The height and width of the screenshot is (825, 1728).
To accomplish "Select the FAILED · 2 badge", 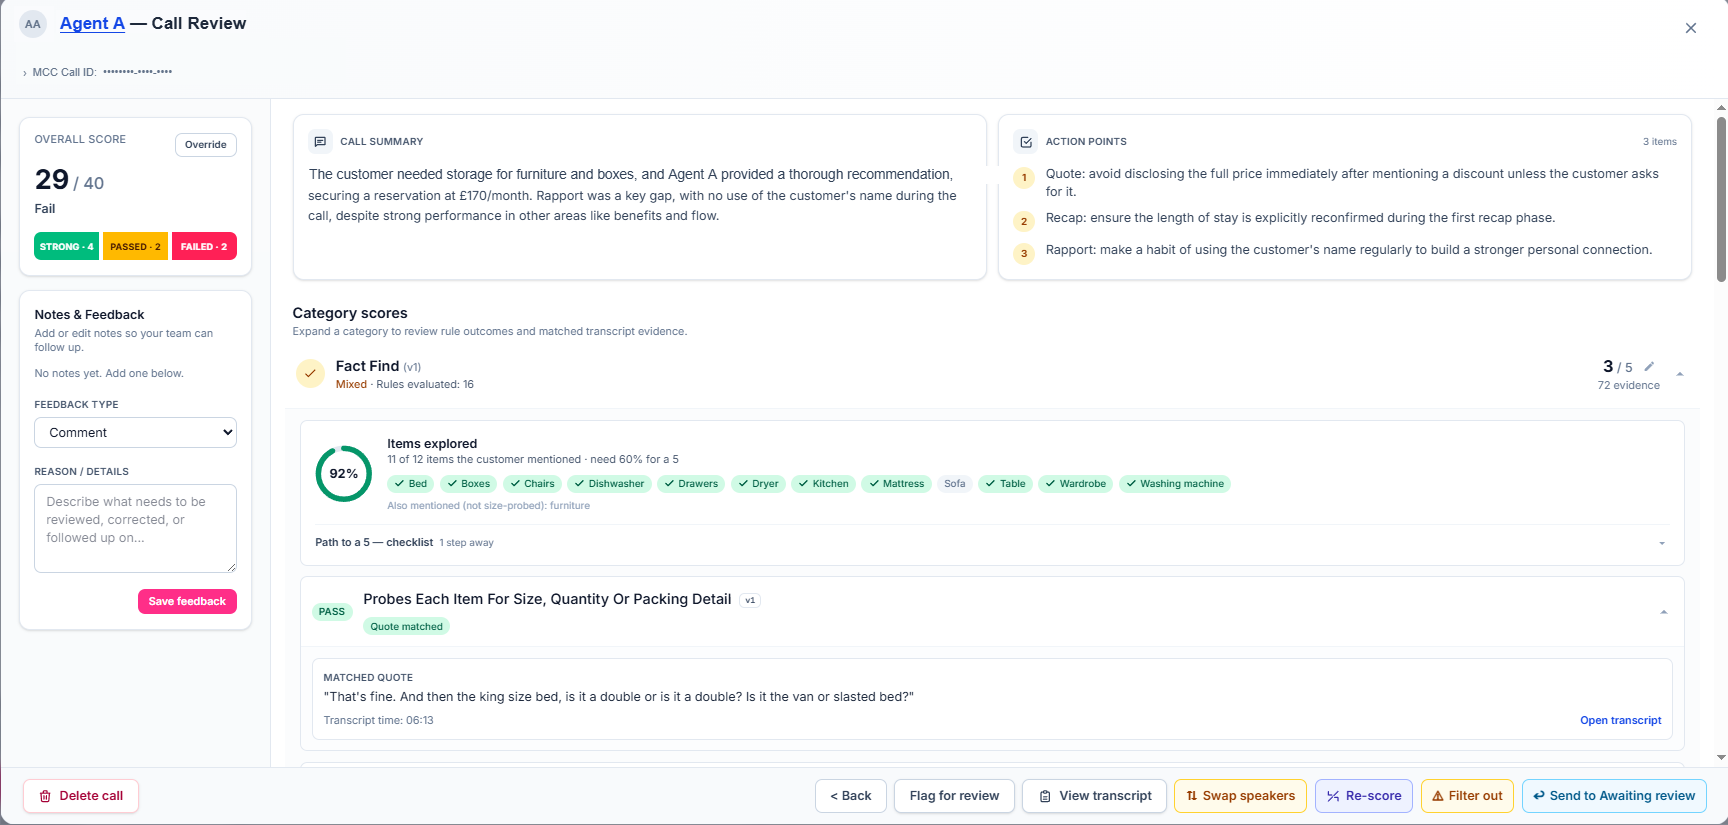I will tap(204, 246).
